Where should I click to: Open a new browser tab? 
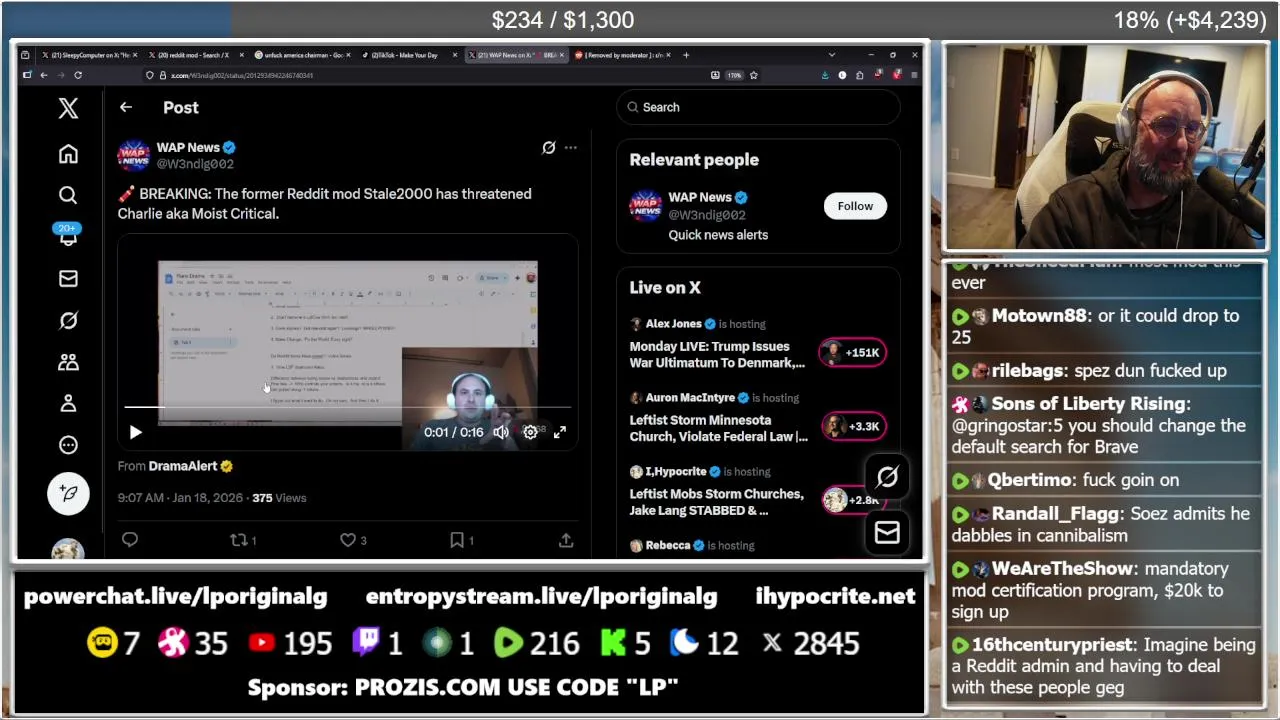[686, 55]
